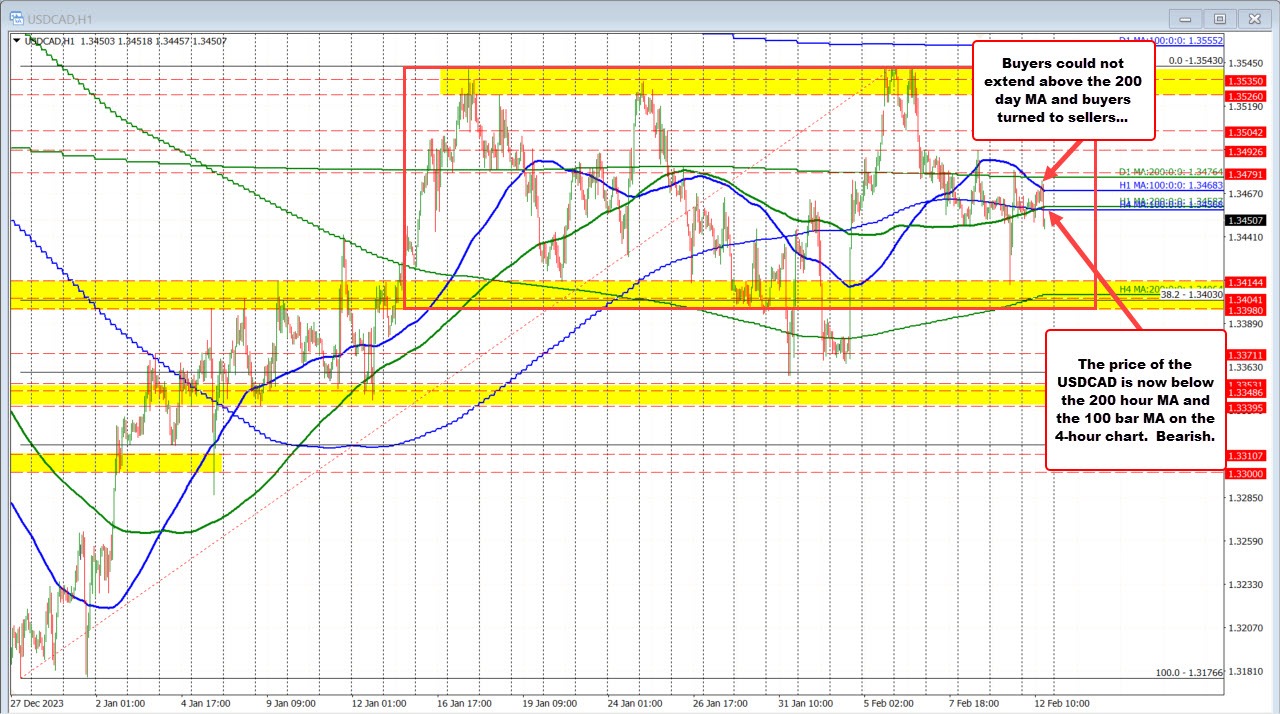Click the minimize button of the chart window
1280x714 pixels.
[1184, 18]
